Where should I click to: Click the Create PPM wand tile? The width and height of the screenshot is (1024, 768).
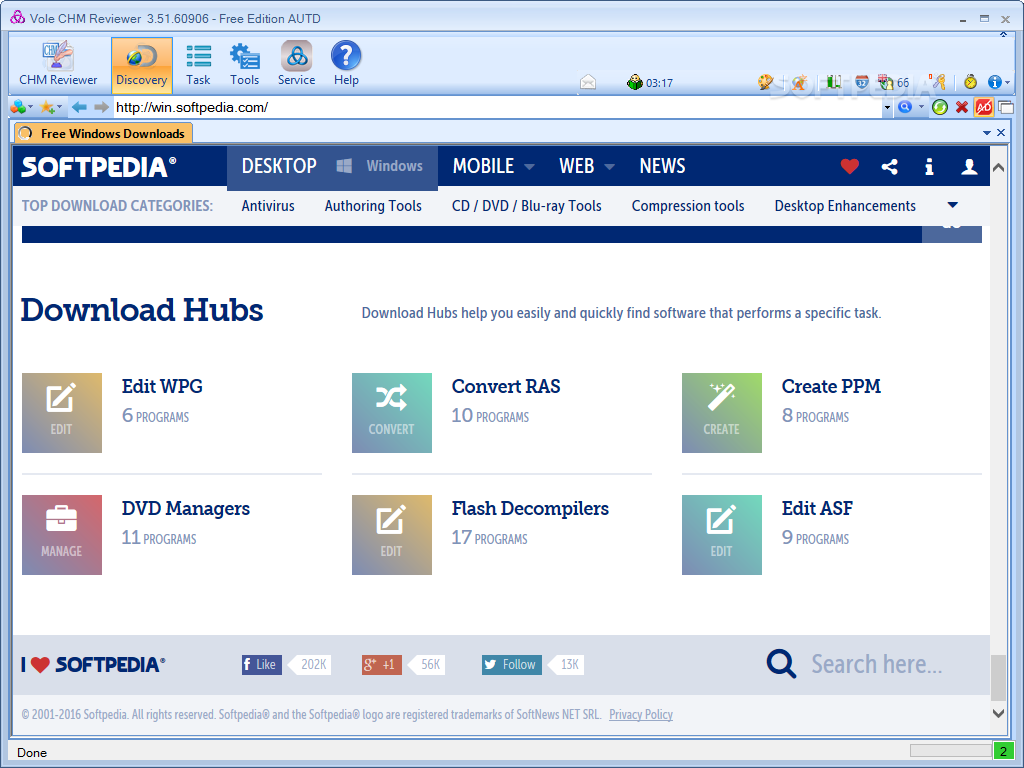pos(722,413)
